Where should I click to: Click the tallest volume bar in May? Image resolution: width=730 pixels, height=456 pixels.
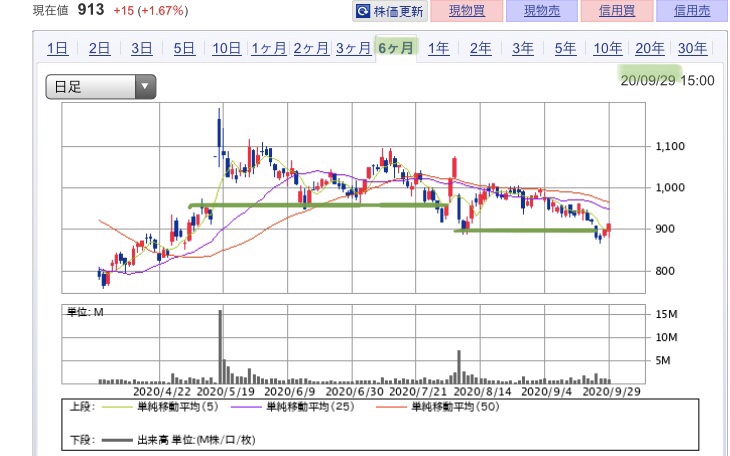(x=221, y=347)
